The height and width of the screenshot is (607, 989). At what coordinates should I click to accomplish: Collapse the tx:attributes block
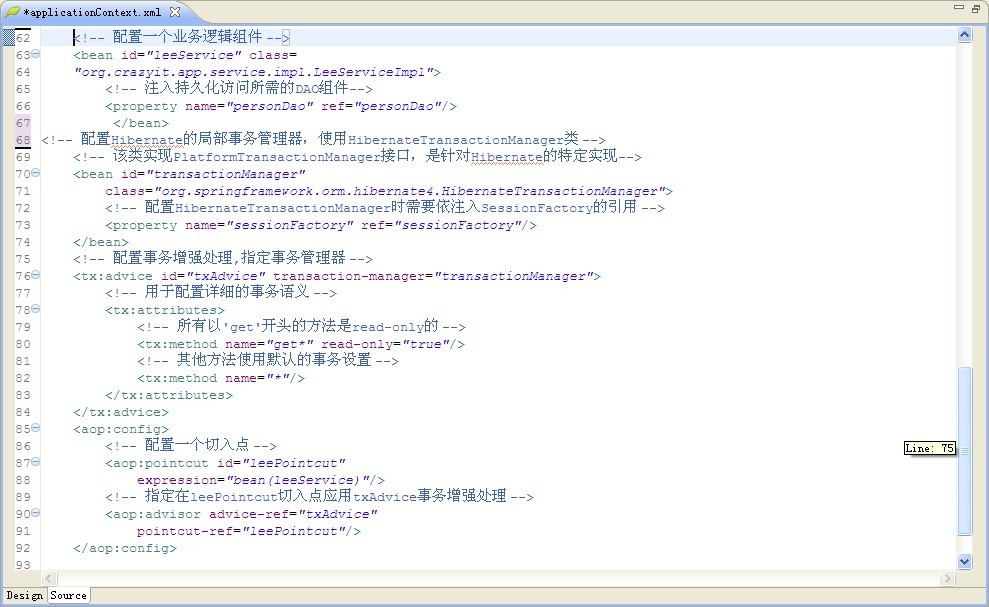(x=33, y=310)
